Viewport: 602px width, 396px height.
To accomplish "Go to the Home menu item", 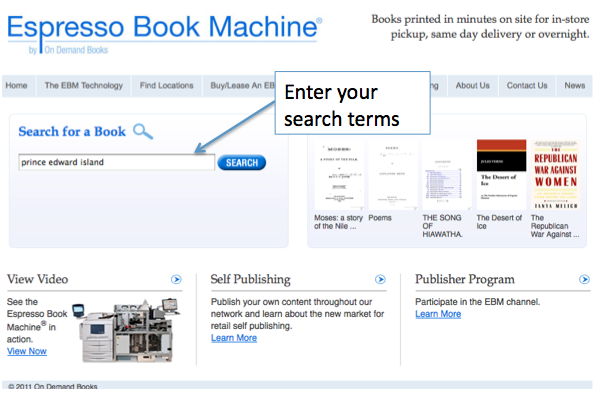I will tap(17, 86).
